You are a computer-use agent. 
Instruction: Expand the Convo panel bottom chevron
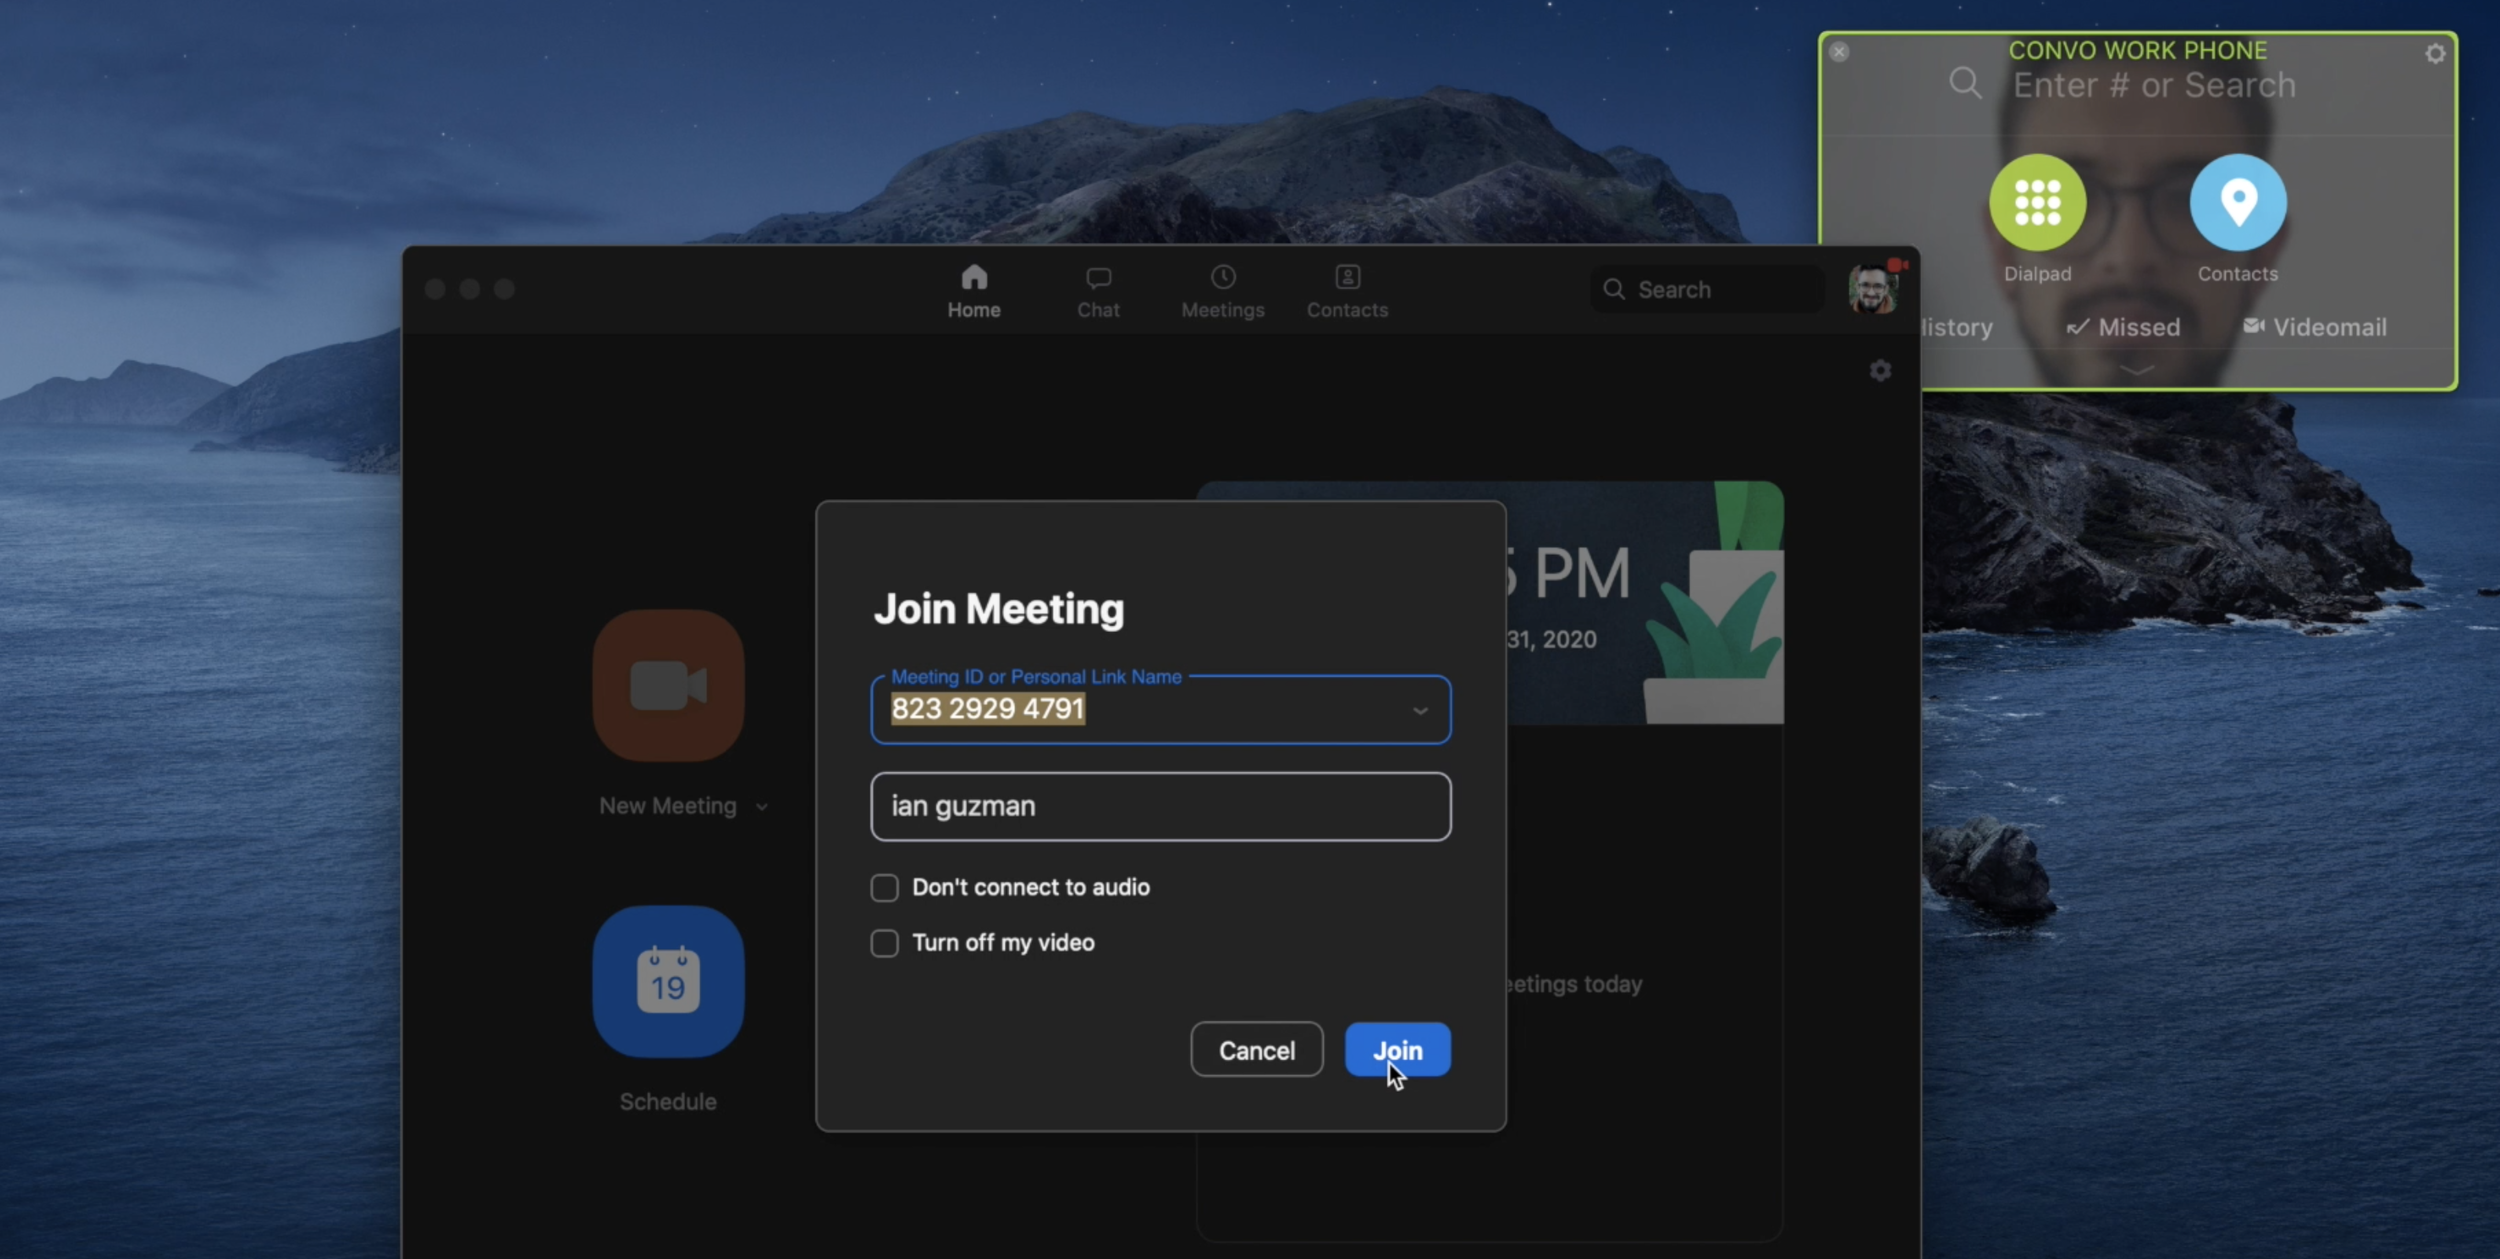pyautogui.click(x=2136, y=370)
